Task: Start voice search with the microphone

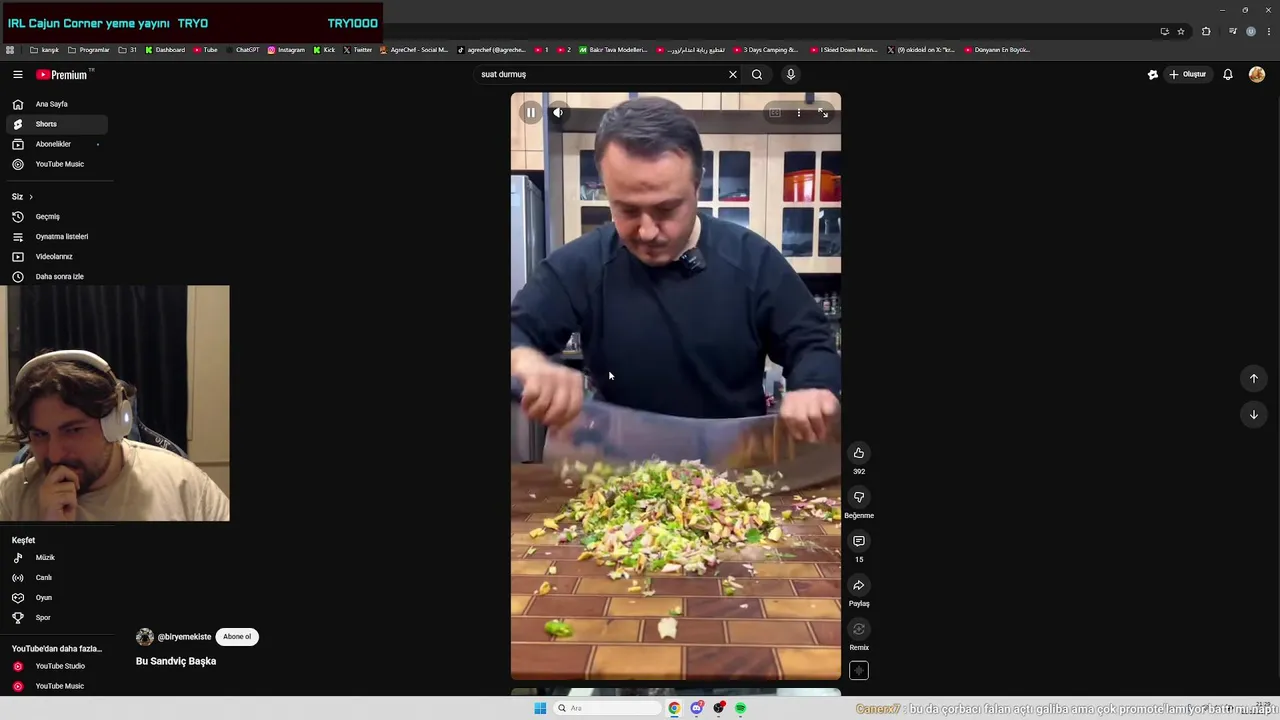Action: (x=790, y=74)
